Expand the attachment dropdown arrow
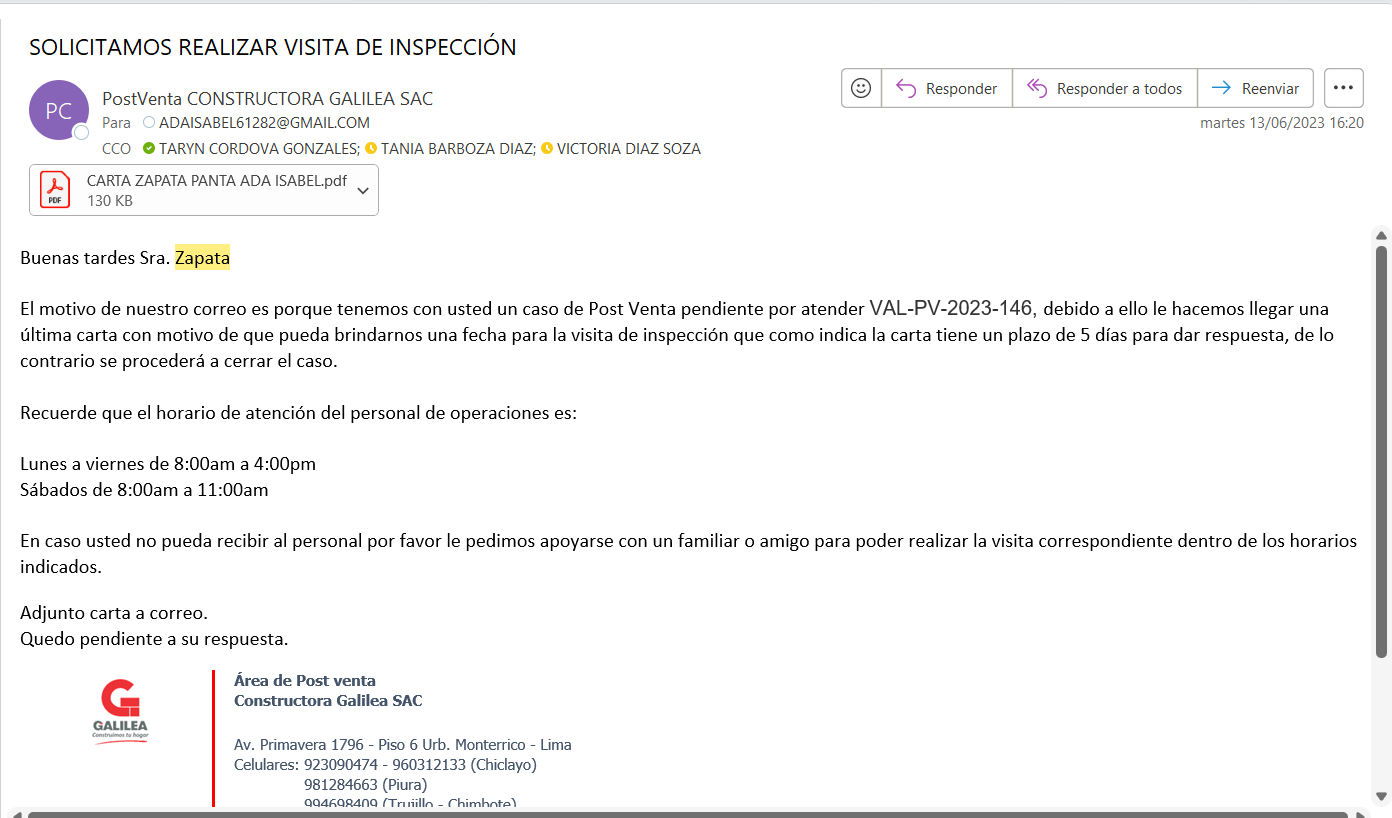This screenshot has width=1392, height=818. 363,190
